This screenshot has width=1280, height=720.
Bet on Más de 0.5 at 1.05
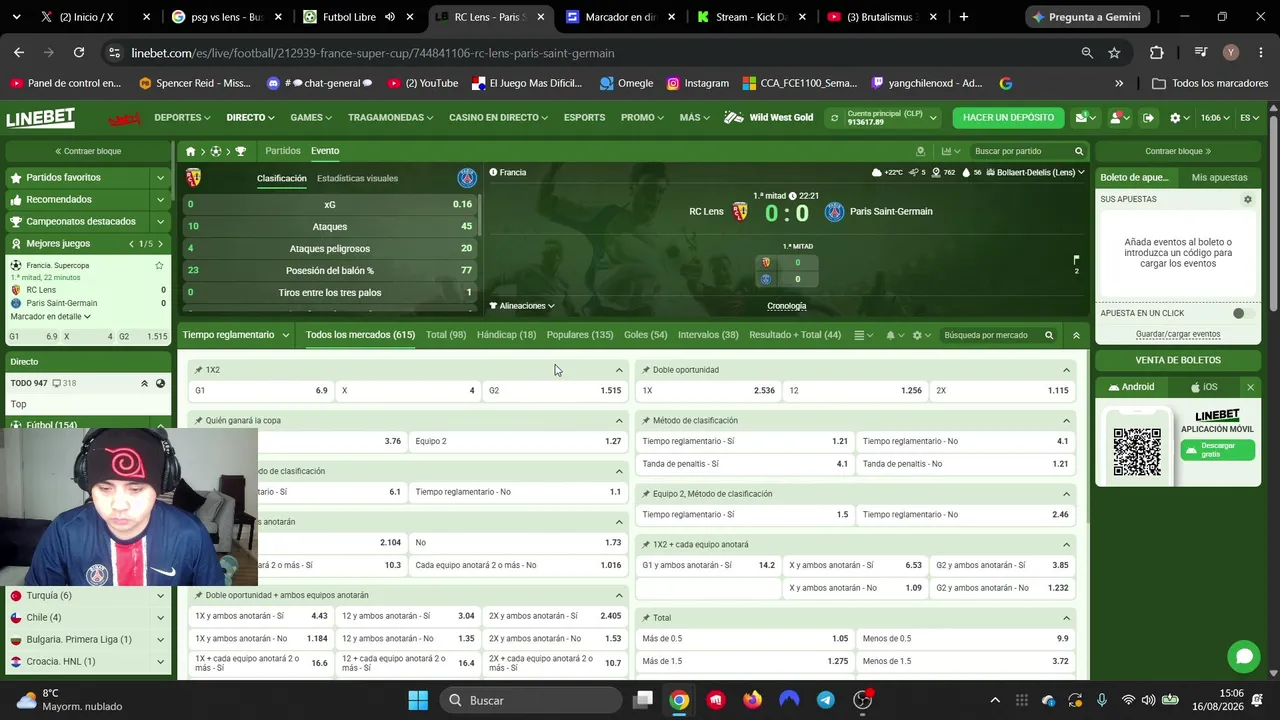tap(745, 639)
